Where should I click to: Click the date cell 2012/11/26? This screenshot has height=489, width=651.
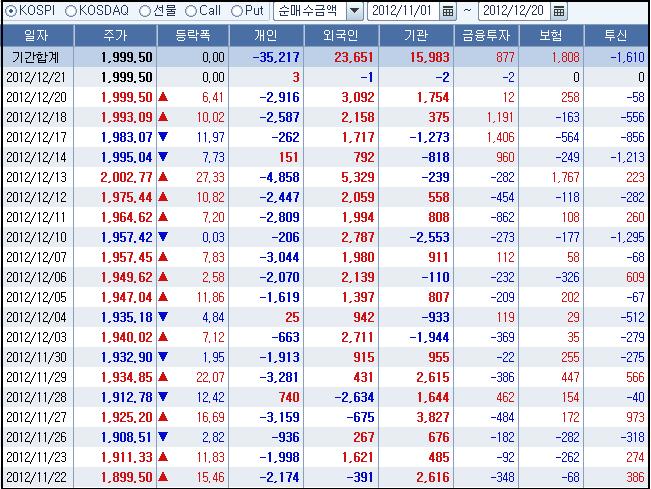[37, 437]
